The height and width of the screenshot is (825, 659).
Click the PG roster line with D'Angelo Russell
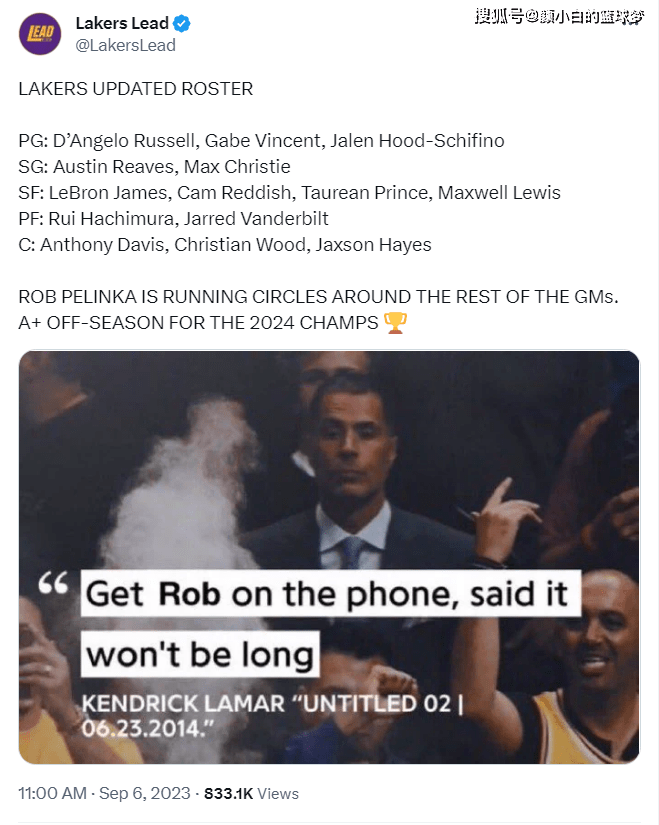262,141
